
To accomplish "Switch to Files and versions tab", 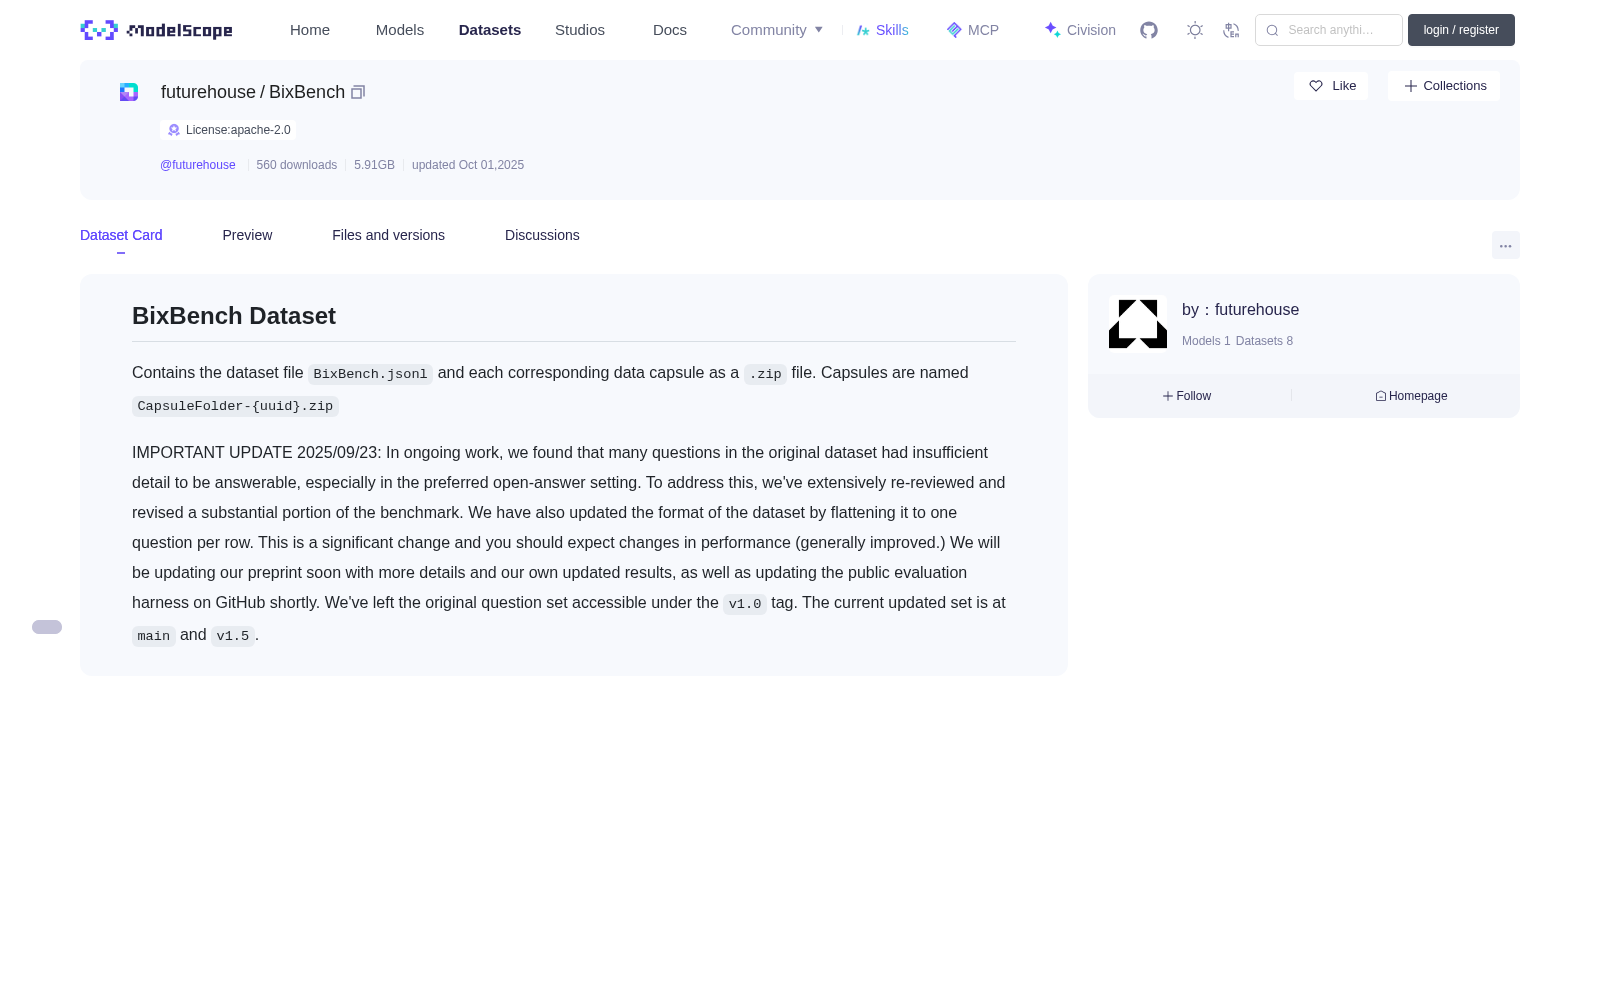I will coord(388,235).
